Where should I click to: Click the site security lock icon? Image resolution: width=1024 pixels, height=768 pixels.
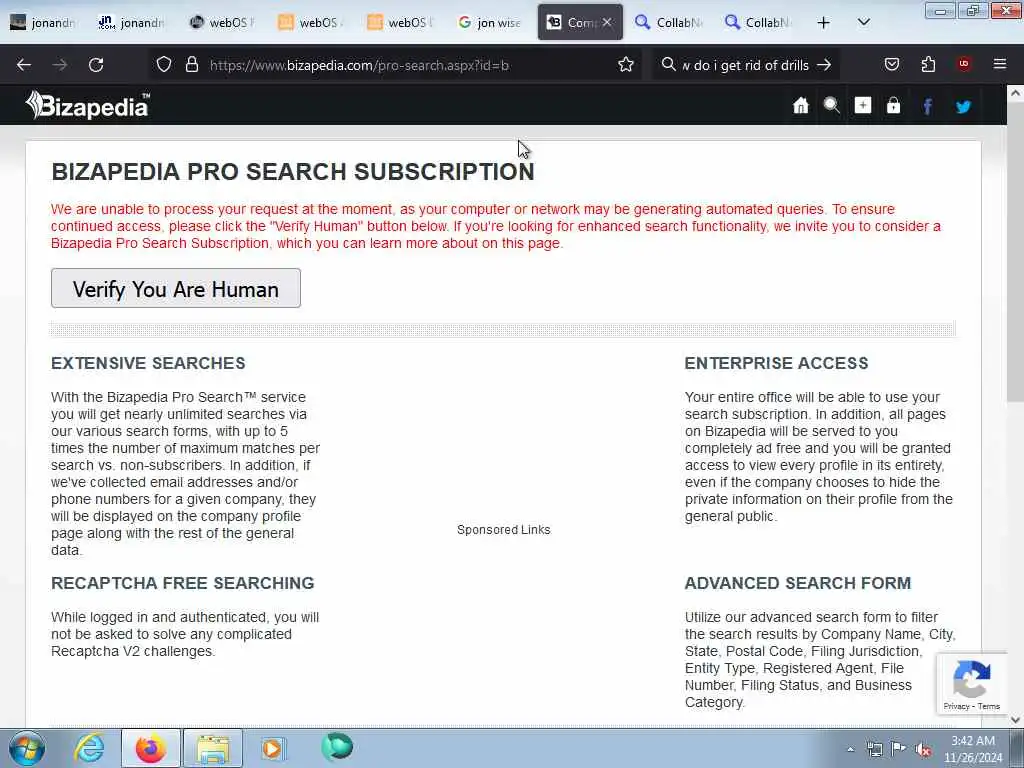tap(192, 65)
